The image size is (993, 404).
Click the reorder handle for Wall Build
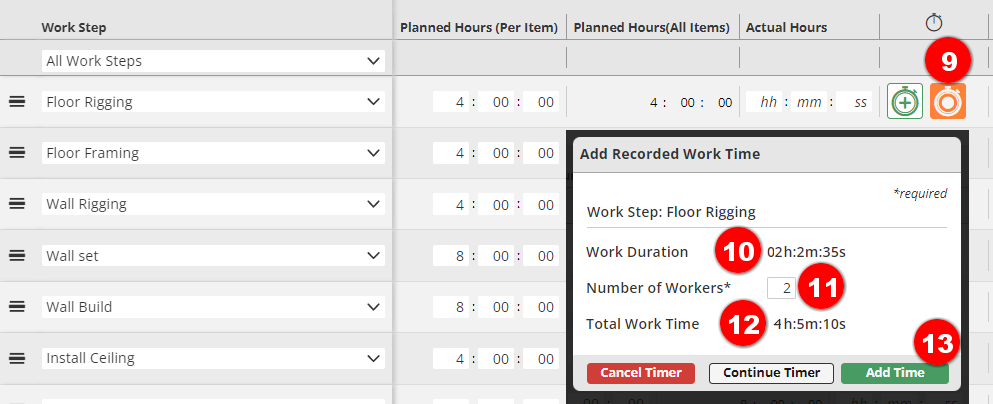pyautogui.click(x=17, y=306)
